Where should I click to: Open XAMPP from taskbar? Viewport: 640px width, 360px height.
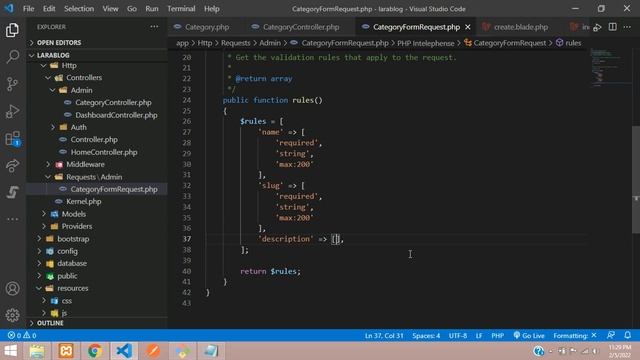pyautogui.click(x=66, y=351)
